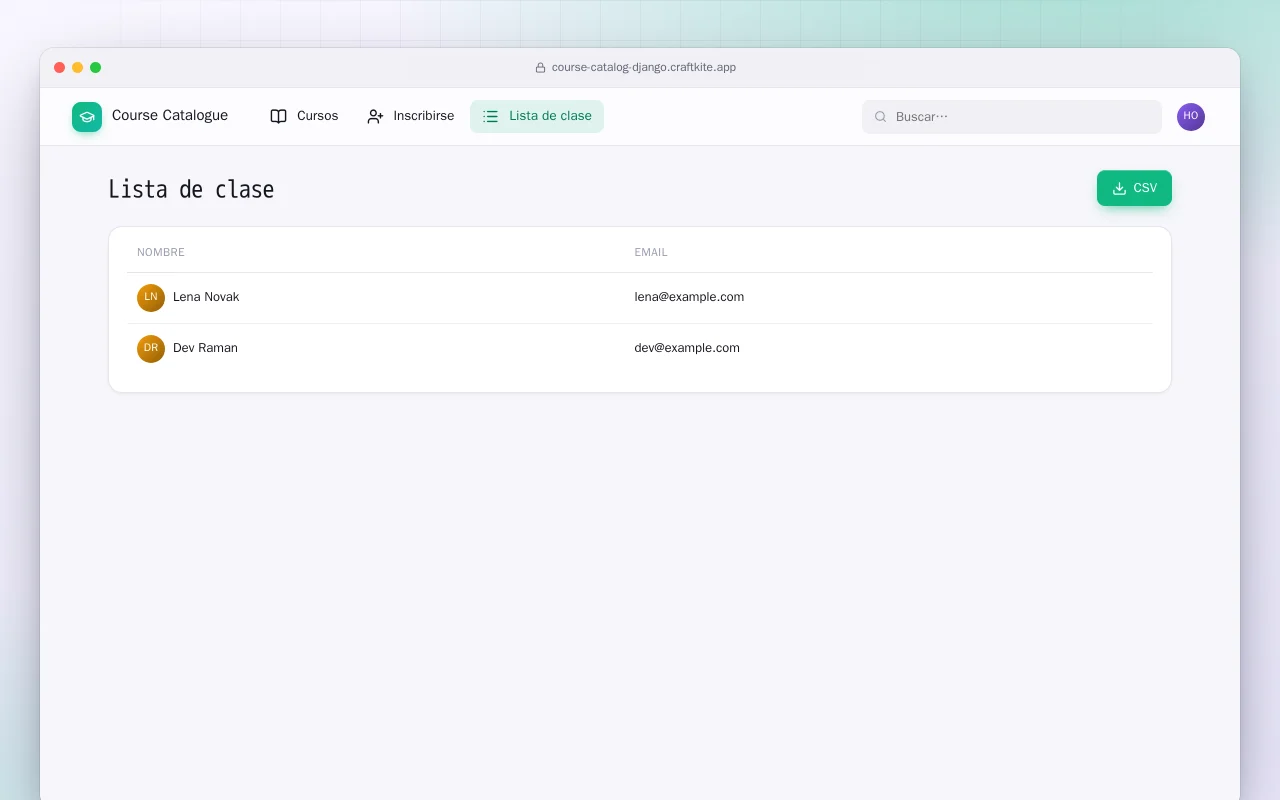Focus the Buscar search field
The width and height of the screenshot is (1280, 800).
click(1012, 117)
